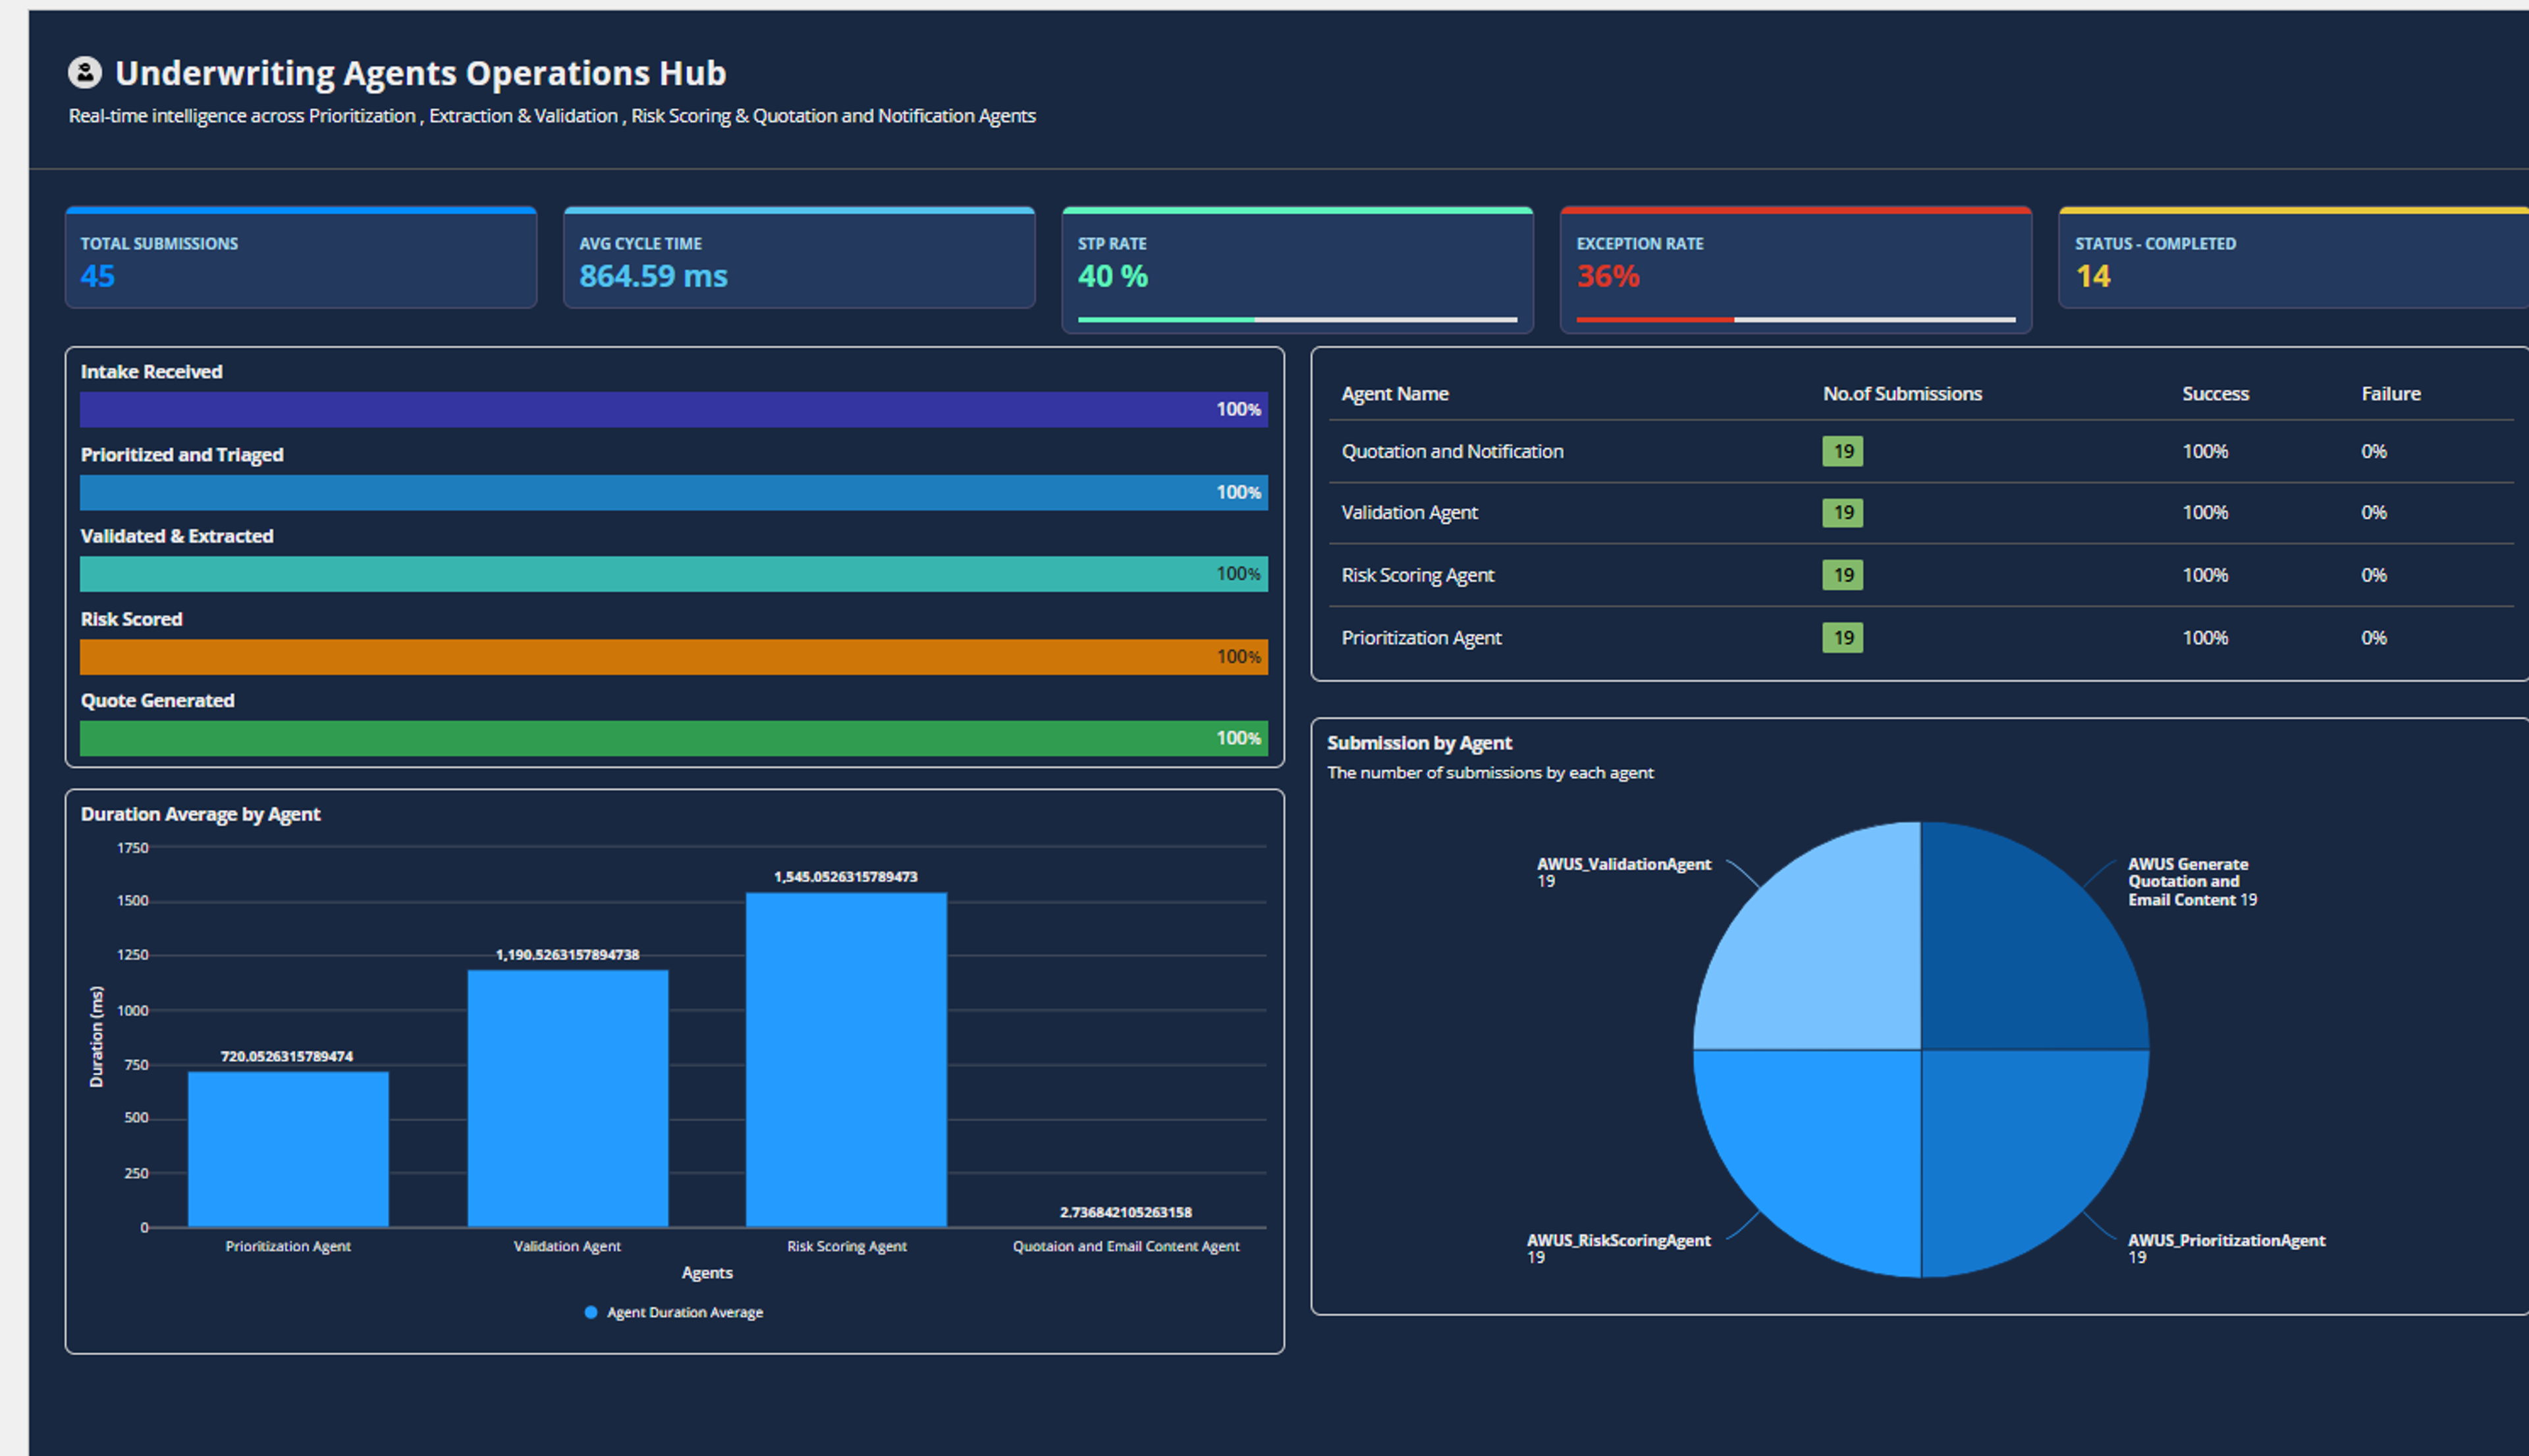Click the 19 badge in Validation Agent row

pyautogui.click(x=1842, y=513)
